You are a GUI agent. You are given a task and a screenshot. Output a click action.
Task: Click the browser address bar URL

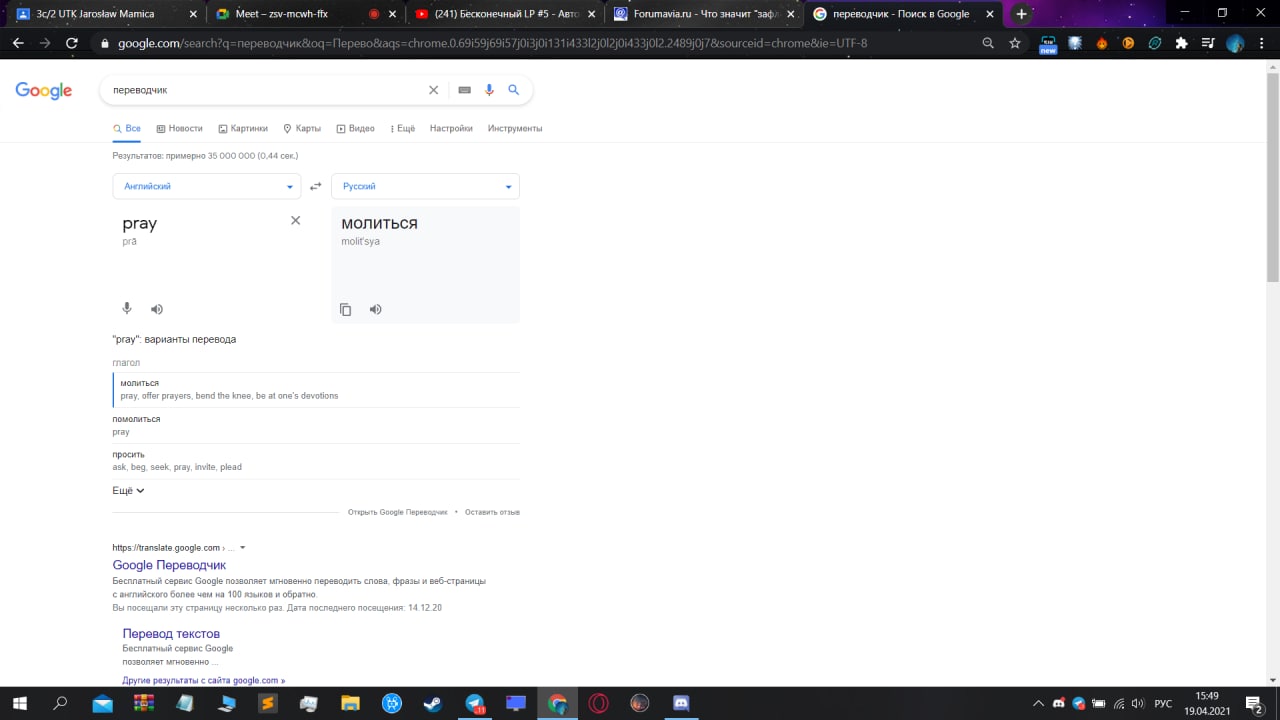pos(492,43)
